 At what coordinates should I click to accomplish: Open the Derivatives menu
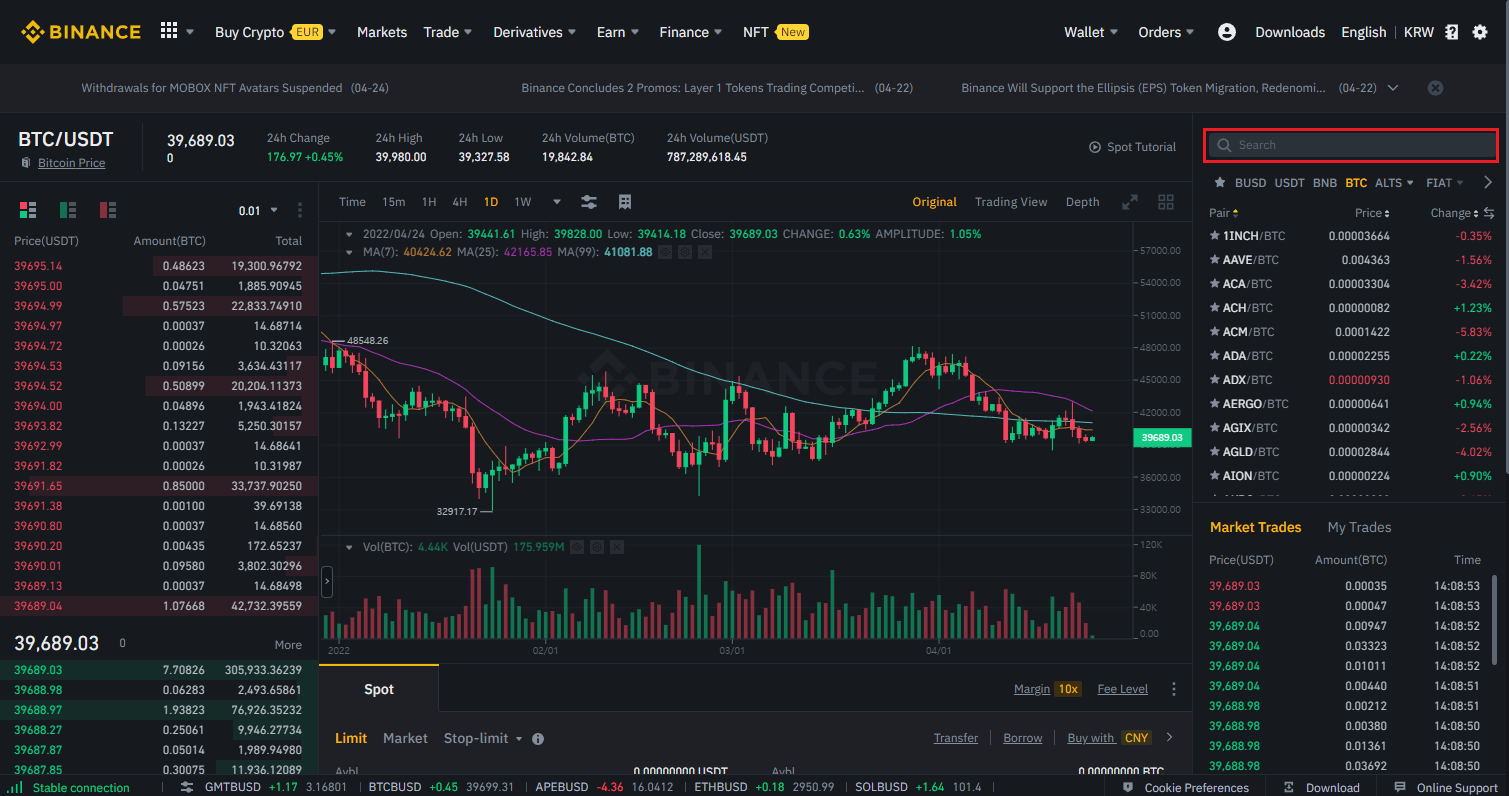pyautogui.click(x=535, y=32)
